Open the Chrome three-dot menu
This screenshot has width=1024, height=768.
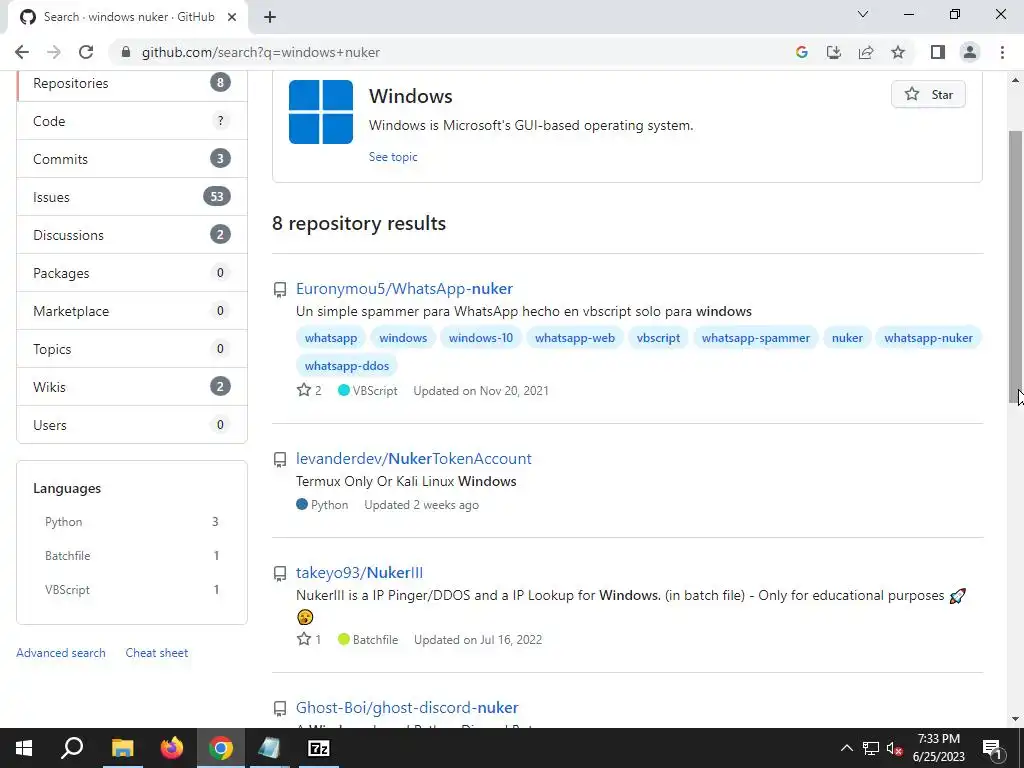point(1002,52)
